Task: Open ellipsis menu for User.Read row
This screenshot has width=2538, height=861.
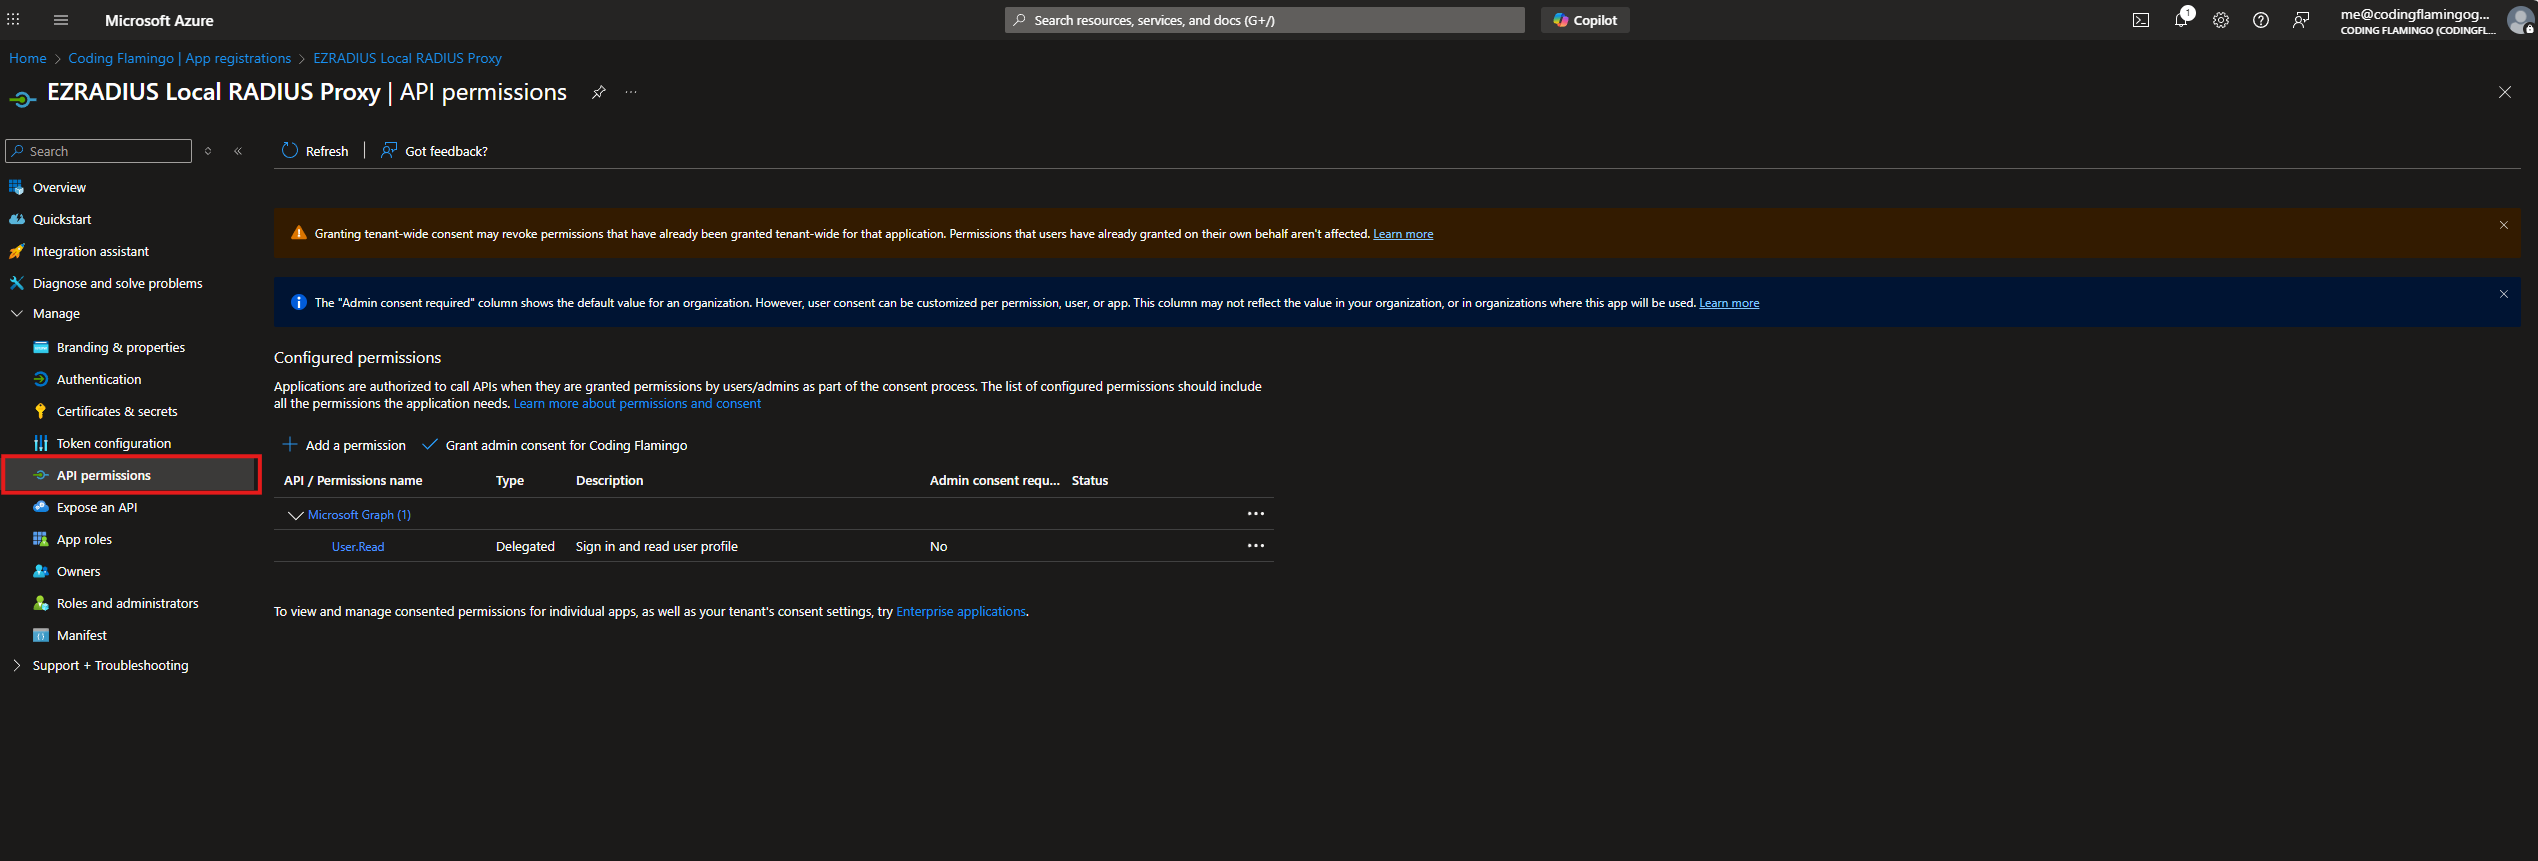Action: [1256, 546]
